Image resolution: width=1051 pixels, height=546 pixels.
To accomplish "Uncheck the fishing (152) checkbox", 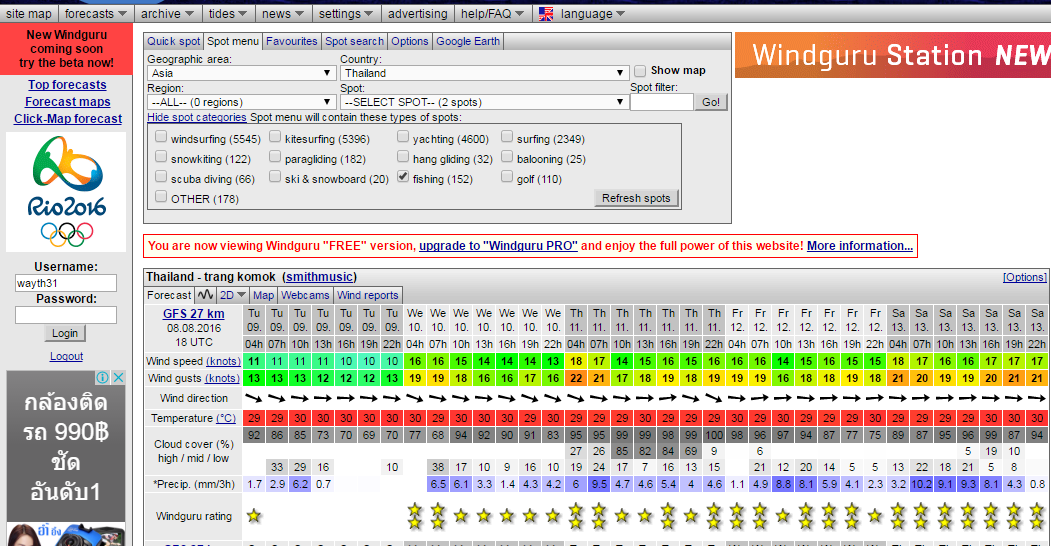I will click(403, 177).
